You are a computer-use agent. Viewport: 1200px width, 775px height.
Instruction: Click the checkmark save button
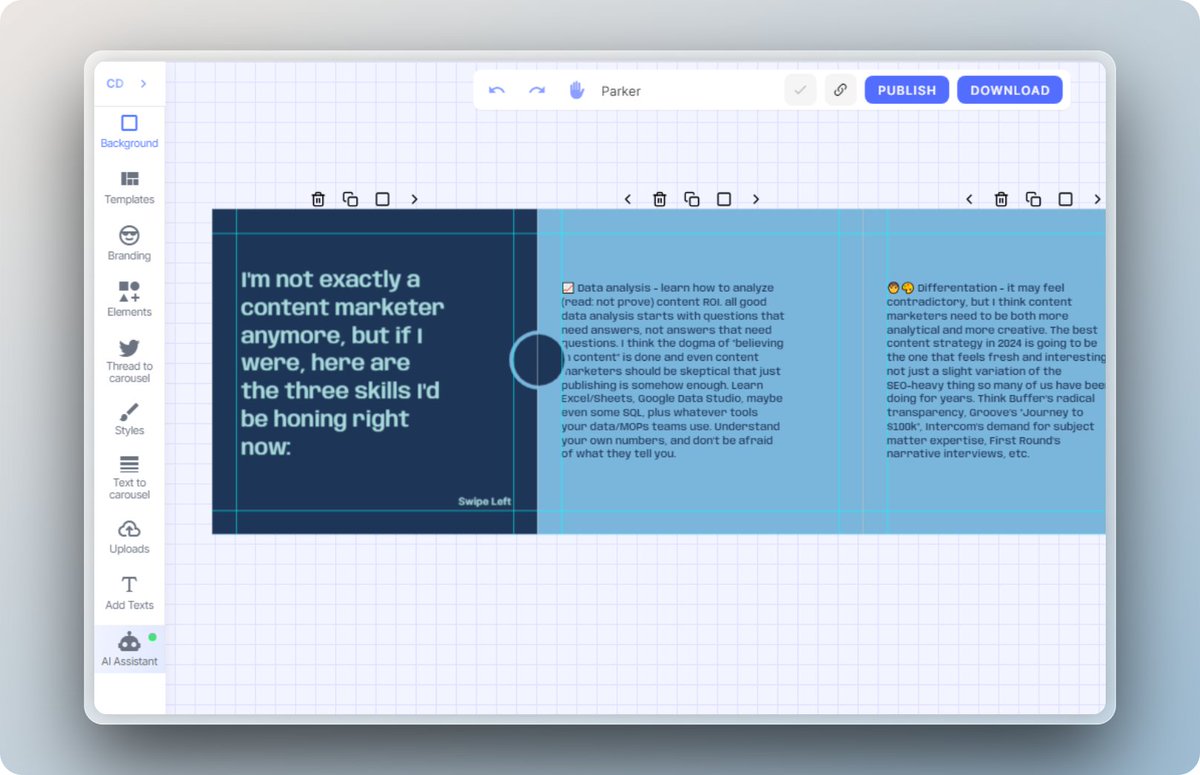pos(800,90)
